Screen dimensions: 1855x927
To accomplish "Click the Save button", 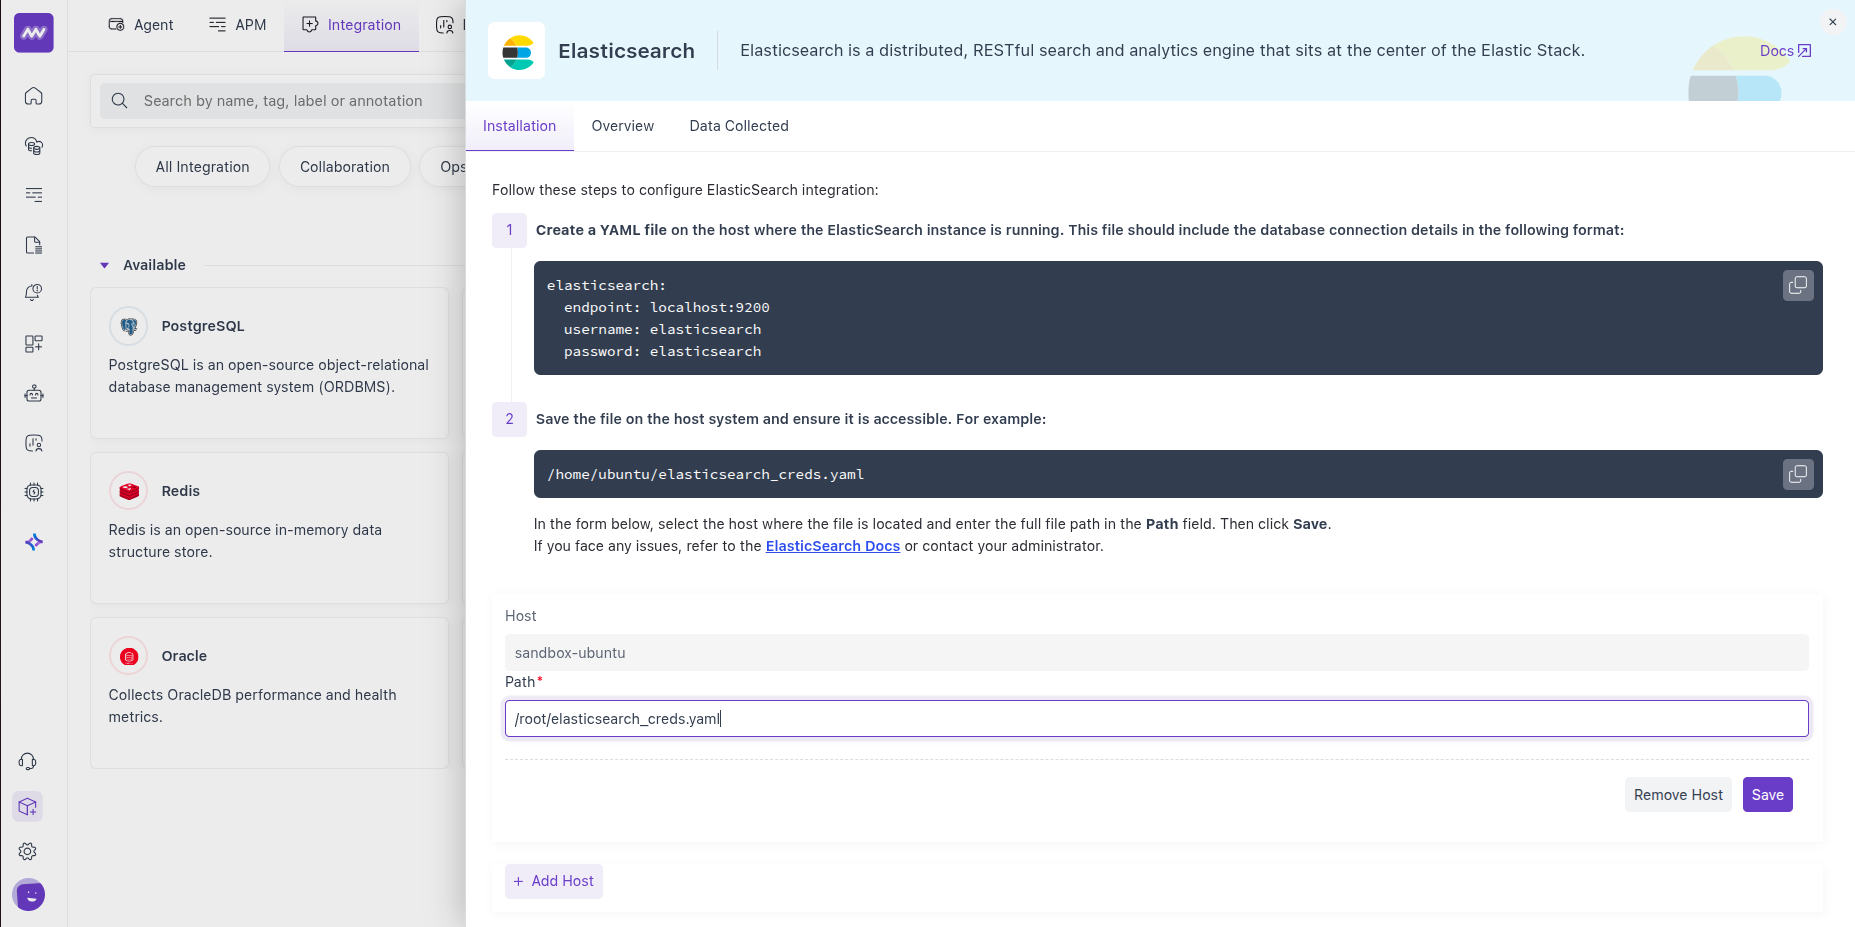I will (x=1766, y=794).
